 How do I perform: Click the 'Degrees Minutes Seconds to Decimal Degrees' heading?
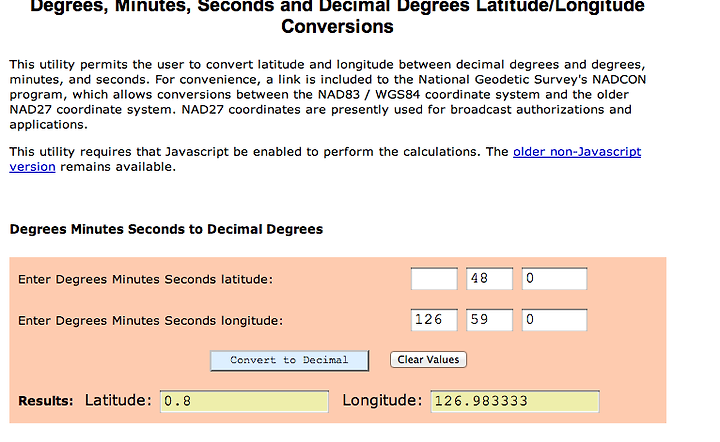tap(166, 229)
